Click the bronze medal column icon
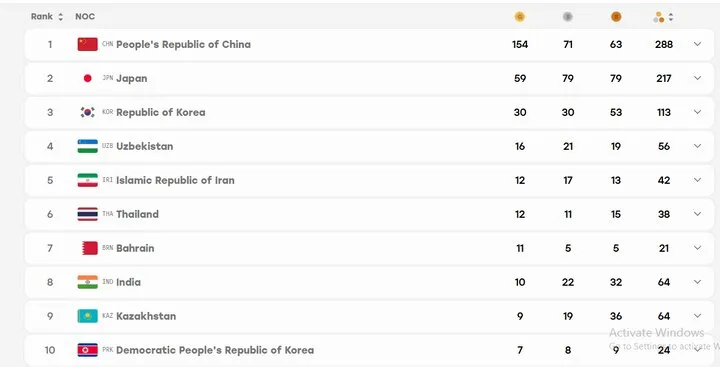Screen dimensions: 720x367 point(616,17)
